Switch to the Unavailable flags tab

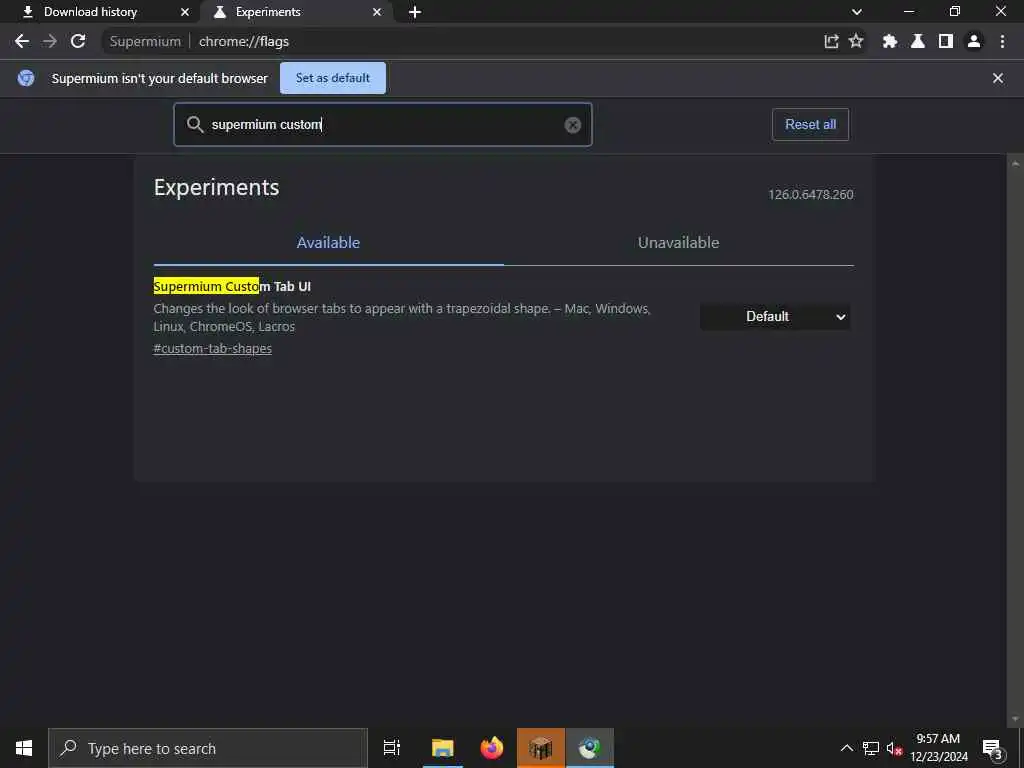point(679,242)
